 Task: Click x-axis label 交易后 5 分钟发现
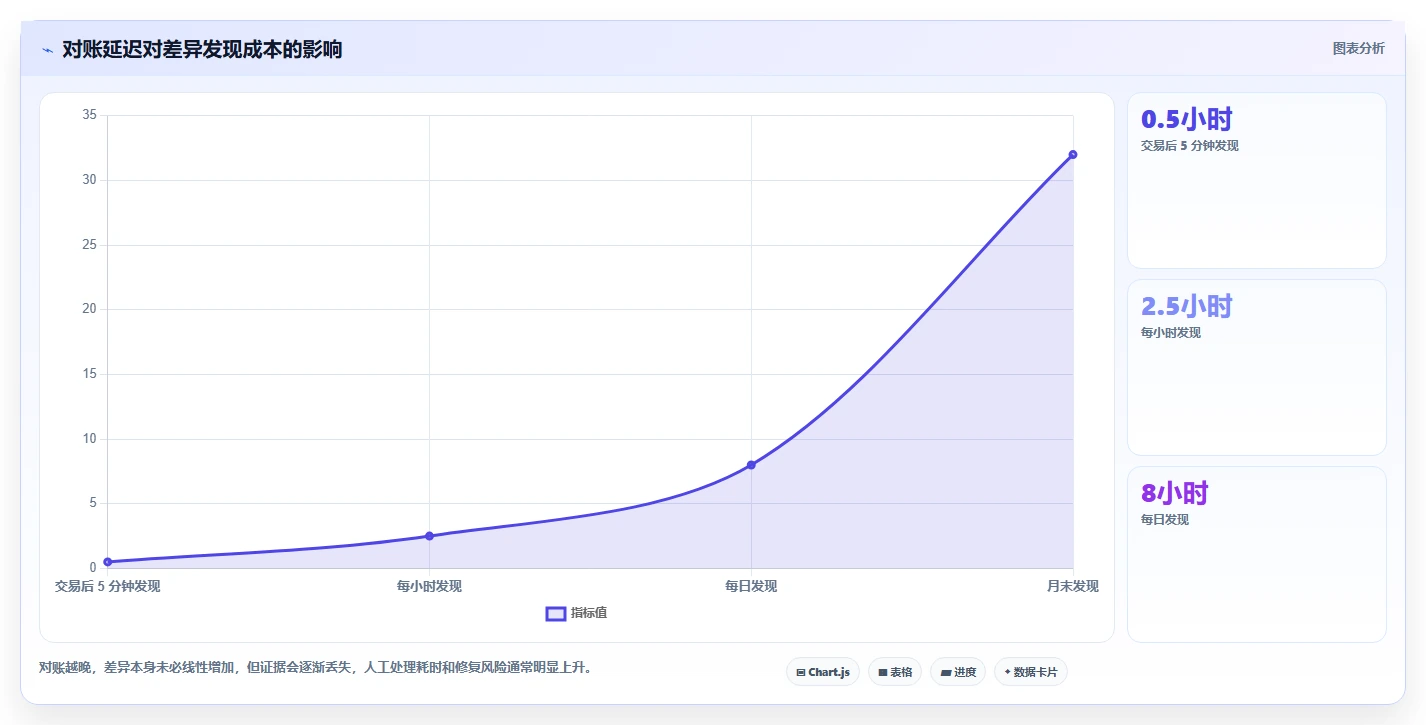click(x=107, y=586)
